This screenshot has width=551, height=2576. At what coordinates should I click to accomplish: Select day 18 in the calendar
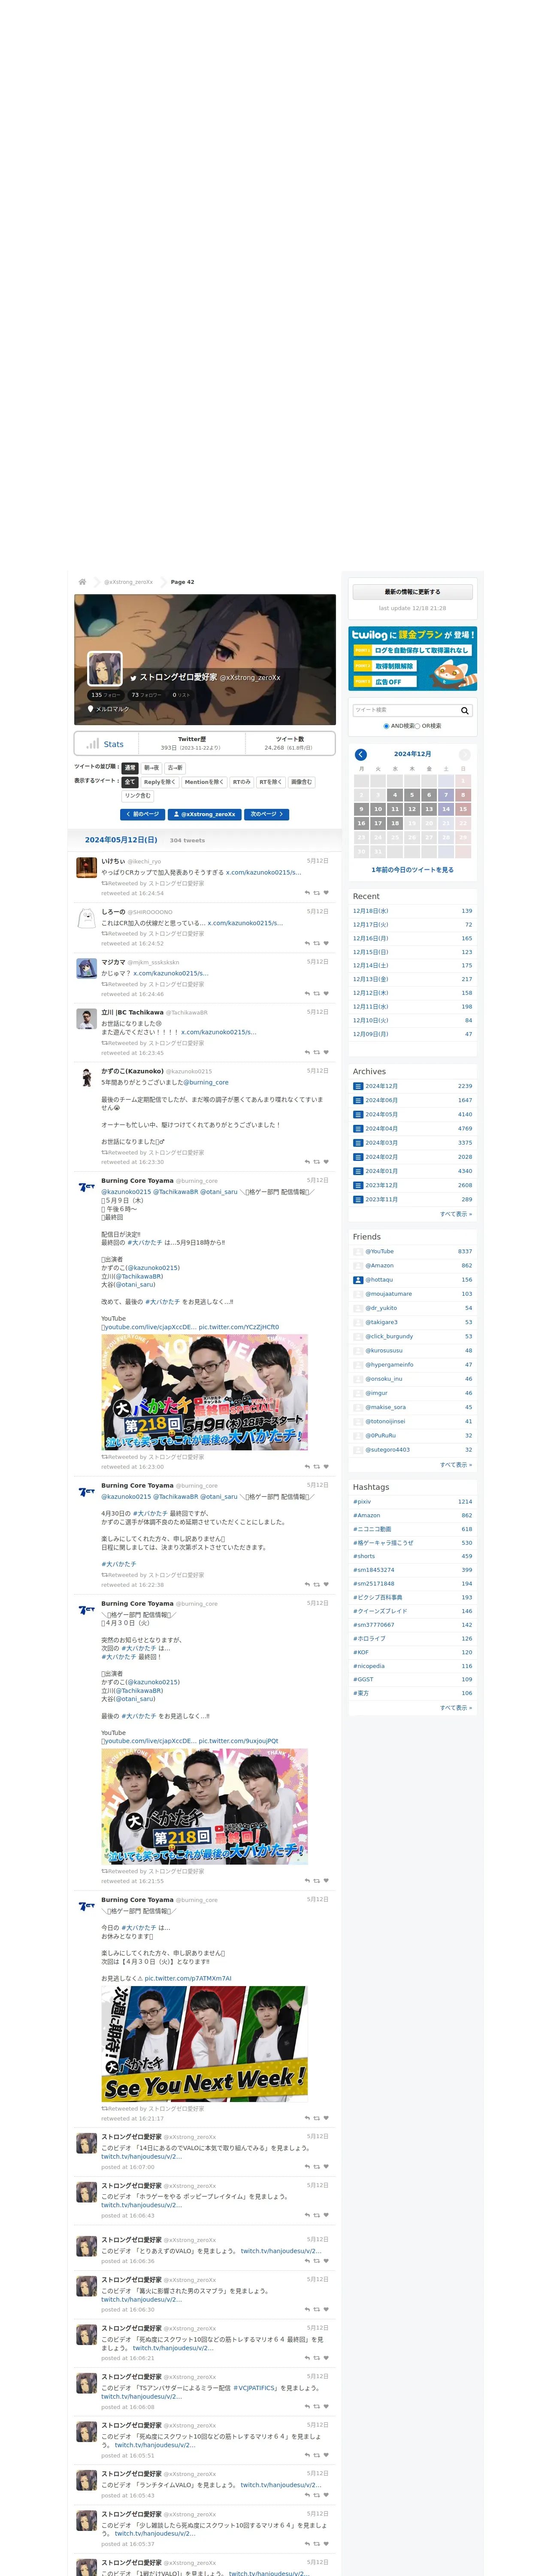[395, 823]
